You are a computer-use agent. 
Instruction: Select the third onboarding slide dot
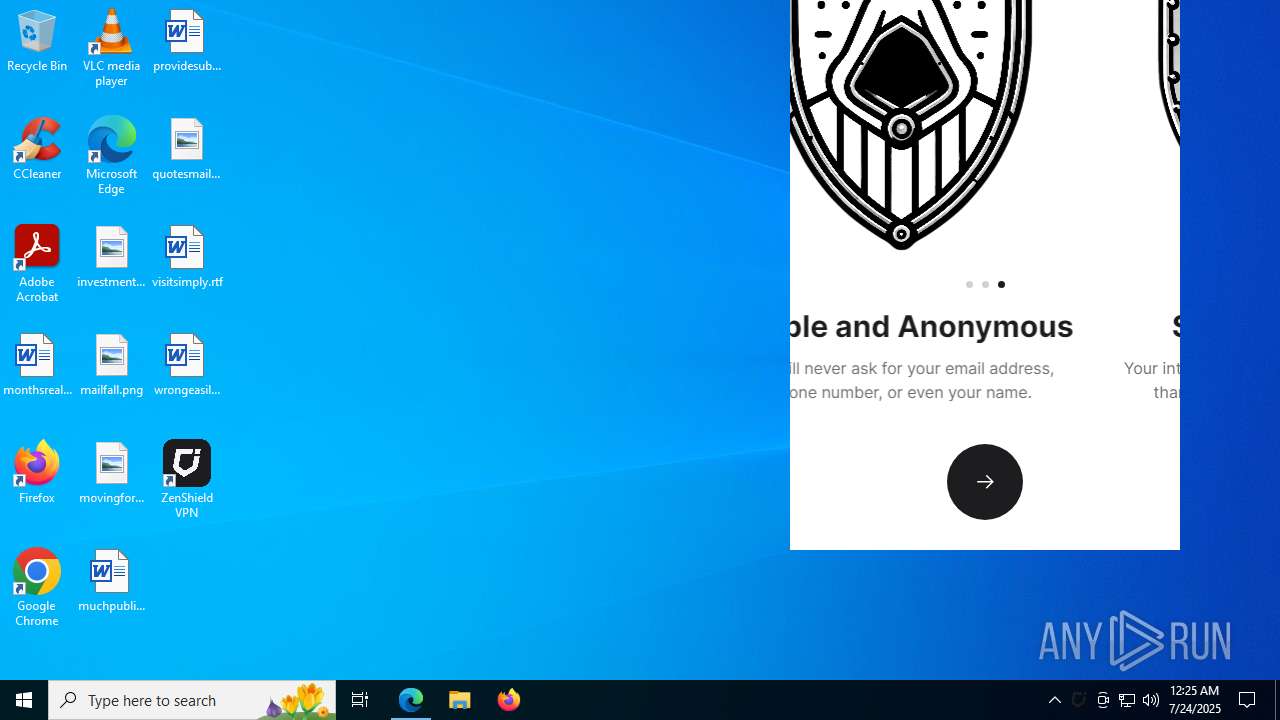point(1001,285)
